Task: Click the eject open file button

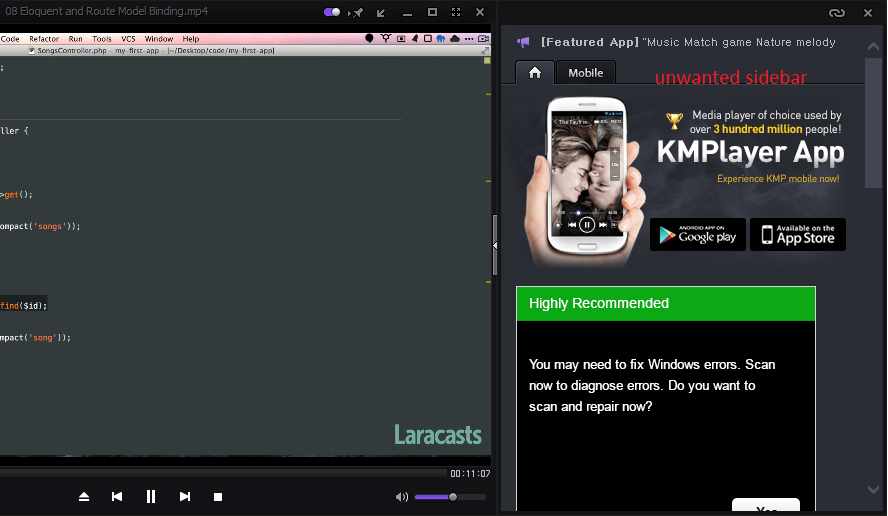Action: (x=84, y=497)
